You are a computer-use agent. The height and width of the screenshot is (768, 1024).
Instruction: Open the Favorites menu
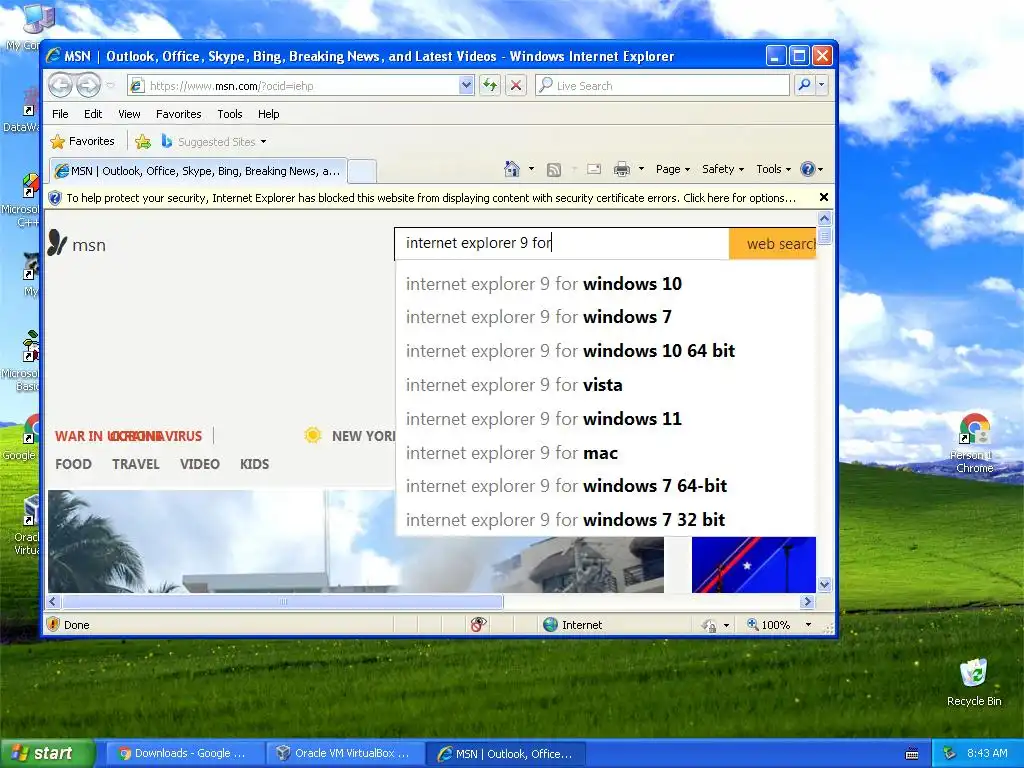coord(178,114)
